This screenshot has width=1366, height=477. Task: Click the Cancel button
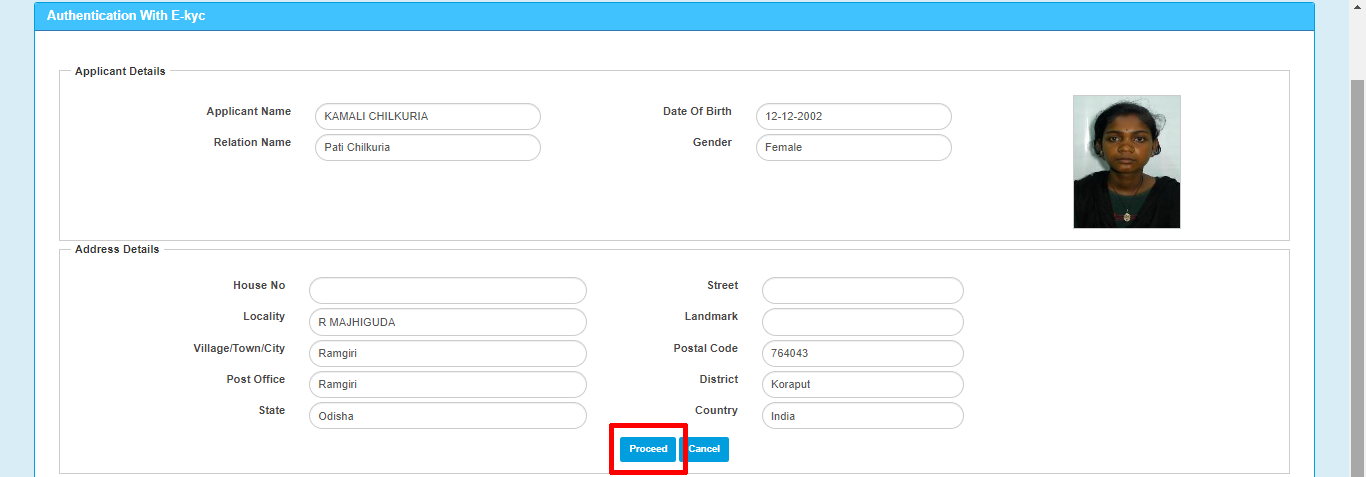pyautogui.click(x=704, y=449)
